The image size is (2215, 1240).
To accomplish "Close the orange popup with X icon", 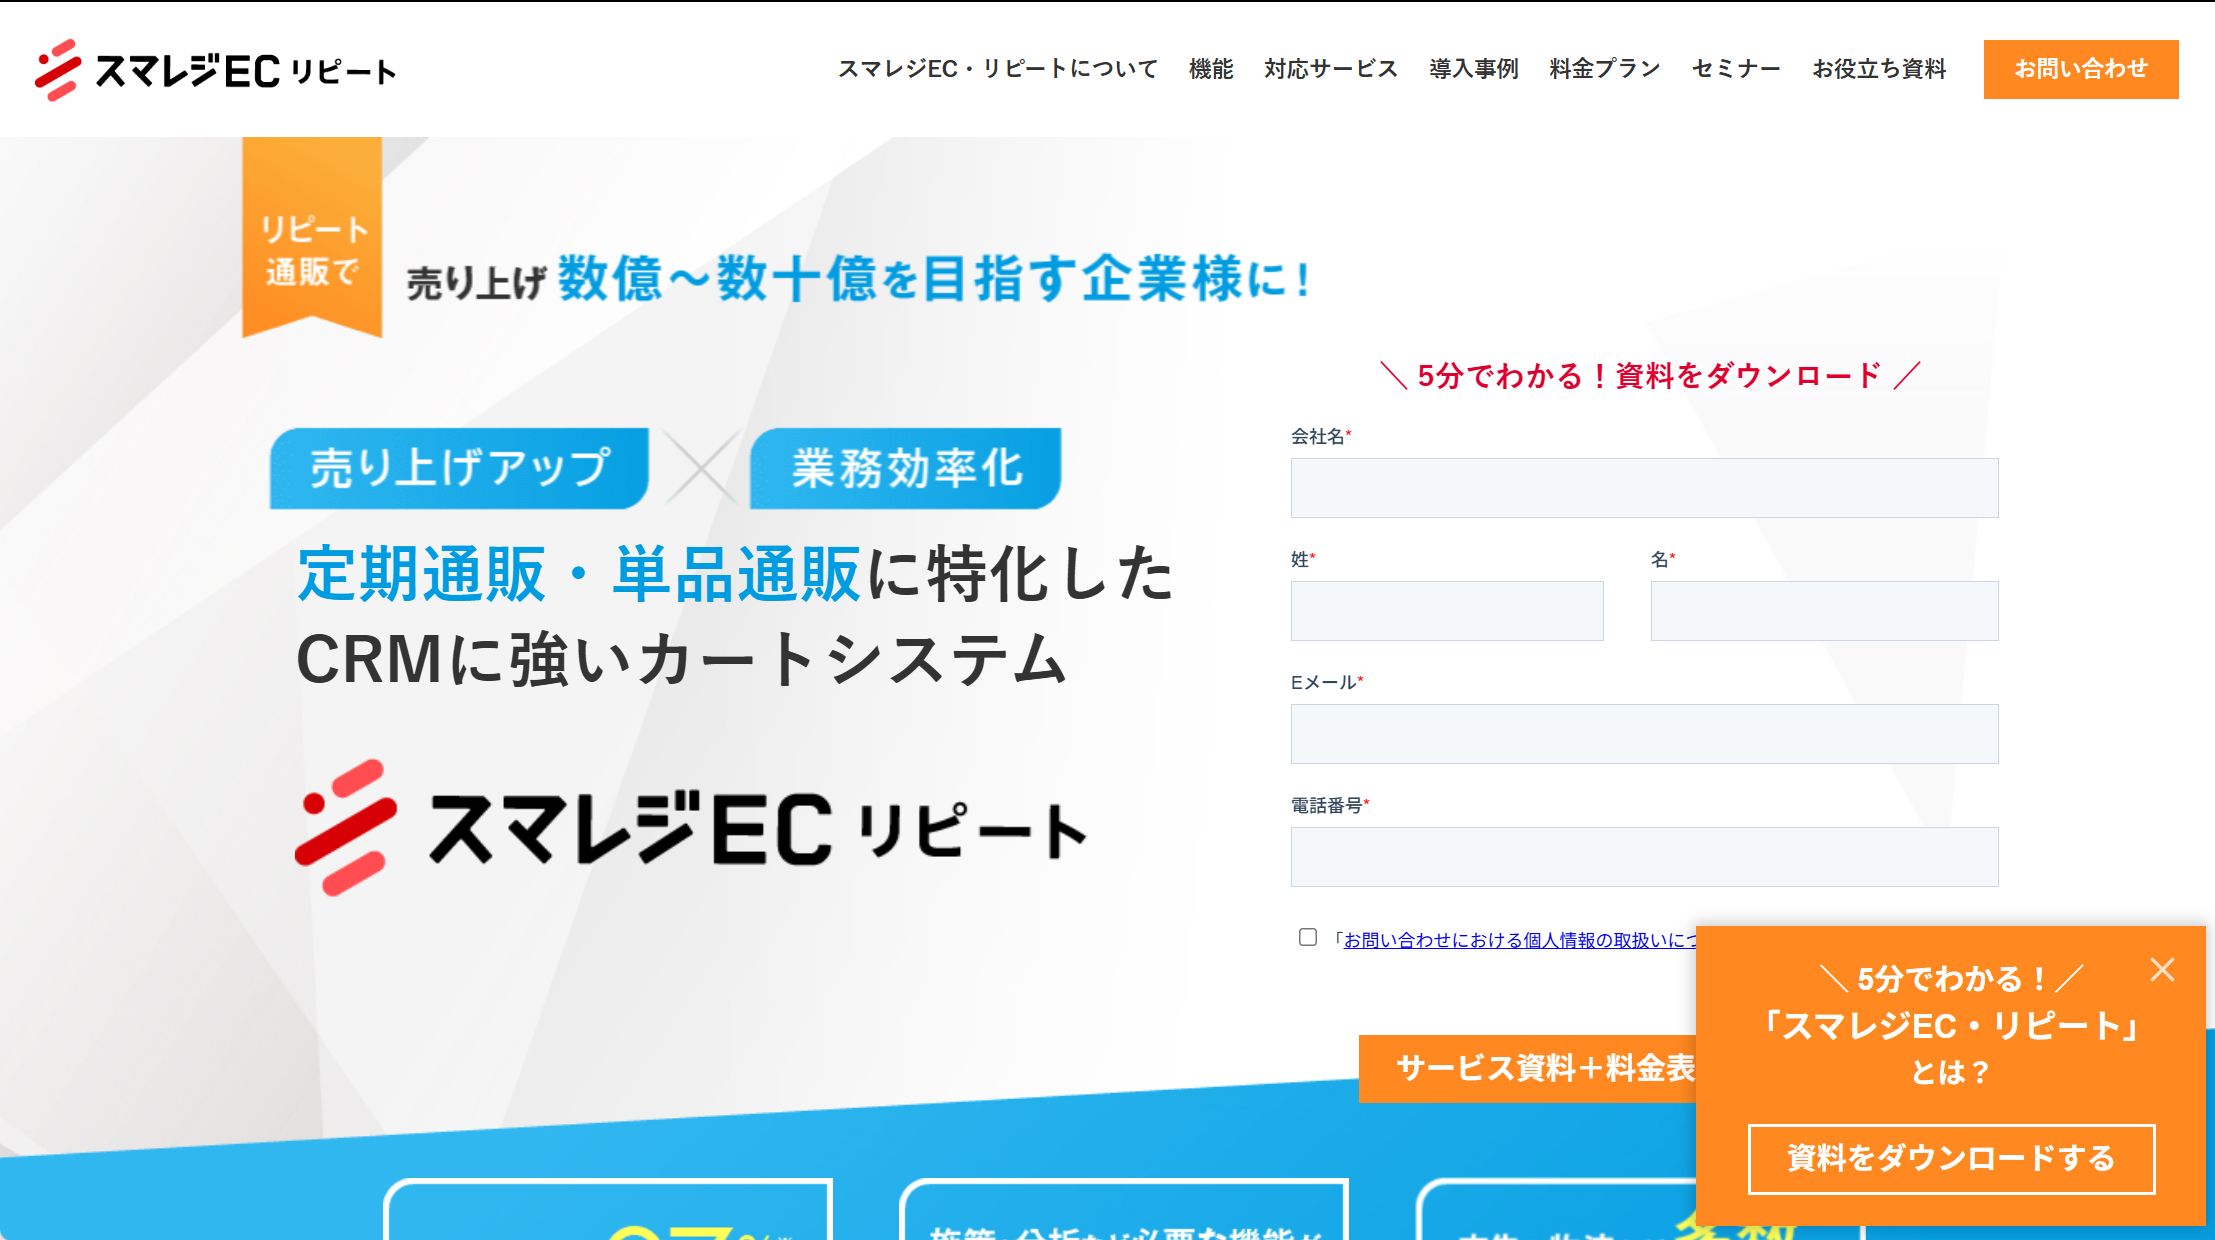I will [x=2162, y=969].
